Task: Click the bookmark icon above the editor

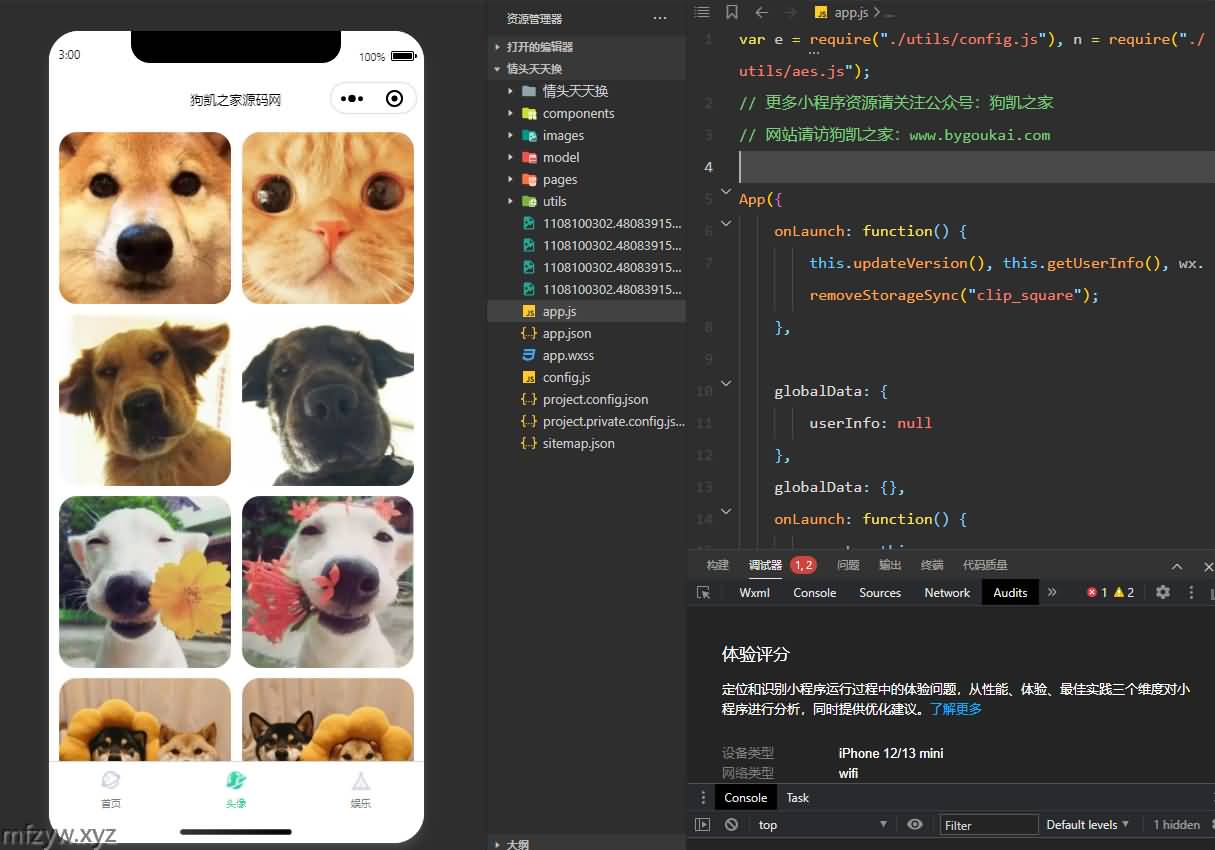Action: point(732,12)
